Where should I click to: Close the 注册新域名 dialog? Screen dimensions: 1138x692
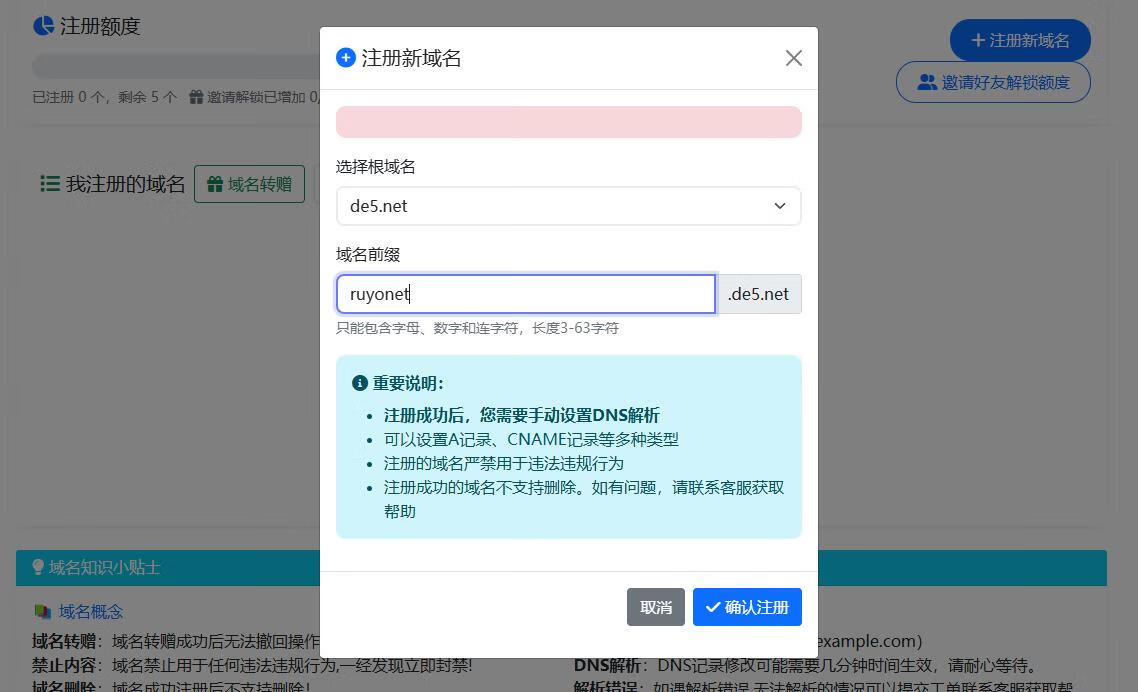pyautogui.click(x=793, y=58)
